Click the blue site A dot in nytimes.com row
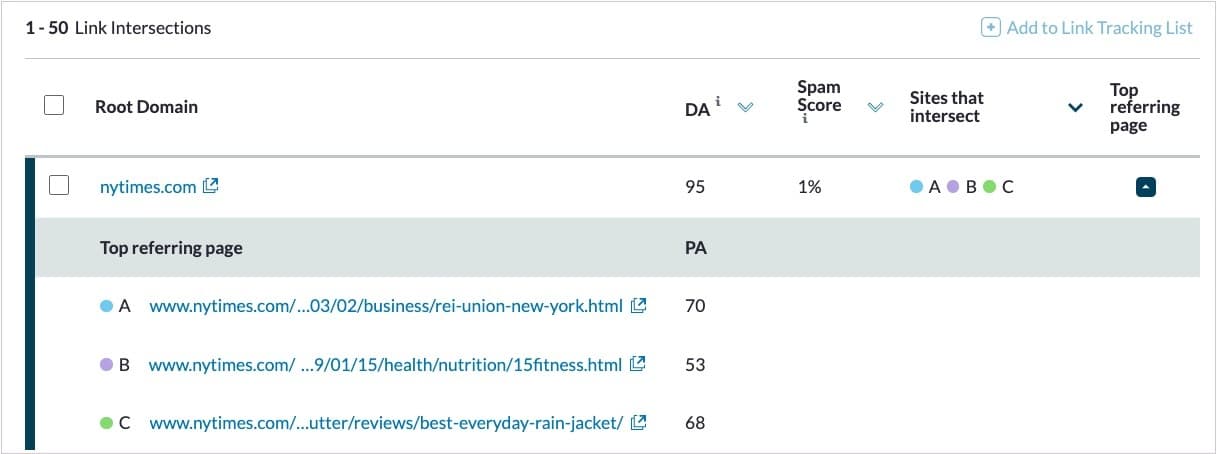This screenshot has width=1217, height=454. (x=916, y=187)
